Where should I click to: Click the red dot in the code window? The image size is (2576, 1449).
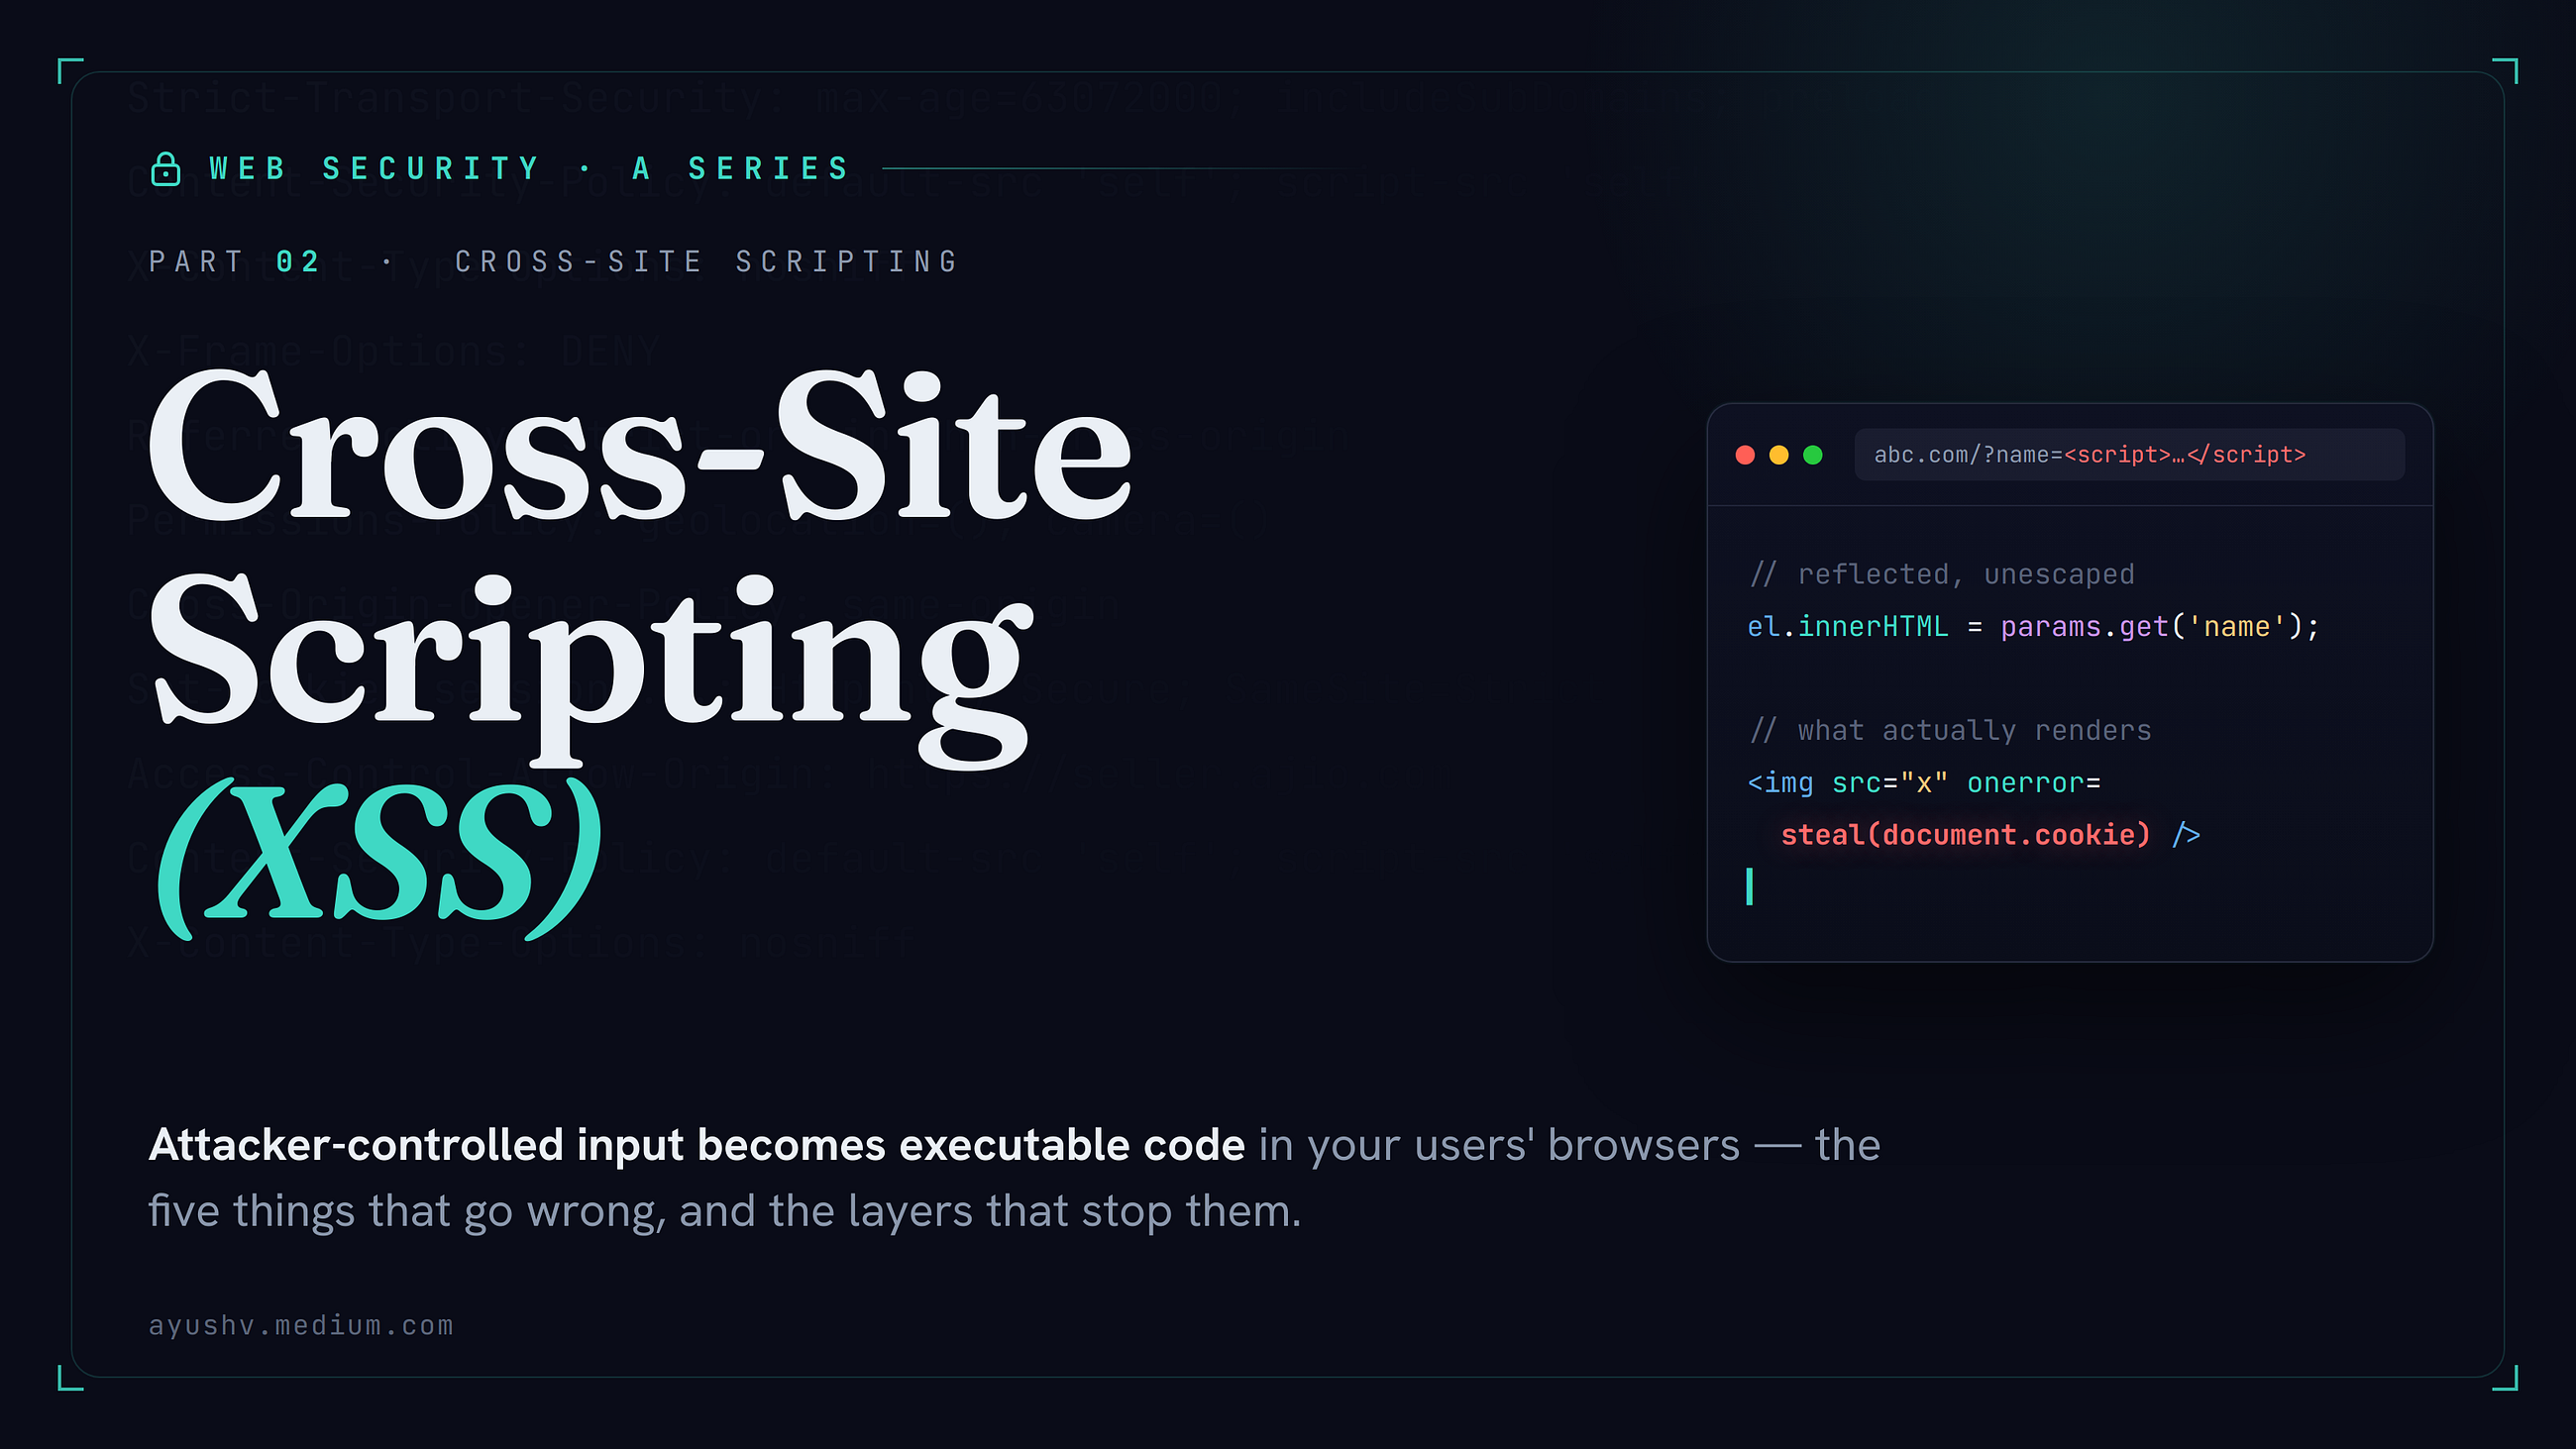pyautogui.click(x=1745, y=455)
